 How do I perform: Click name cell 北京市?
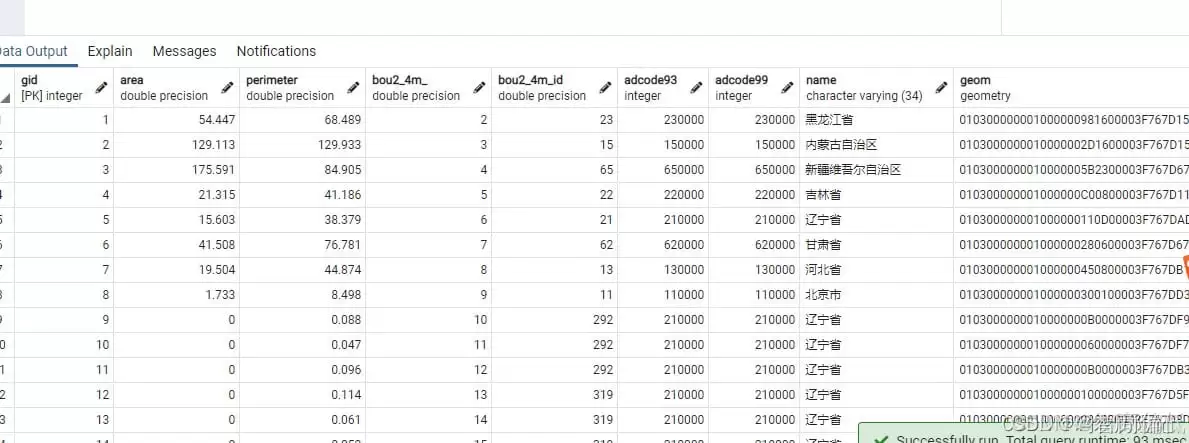[877, 295]
